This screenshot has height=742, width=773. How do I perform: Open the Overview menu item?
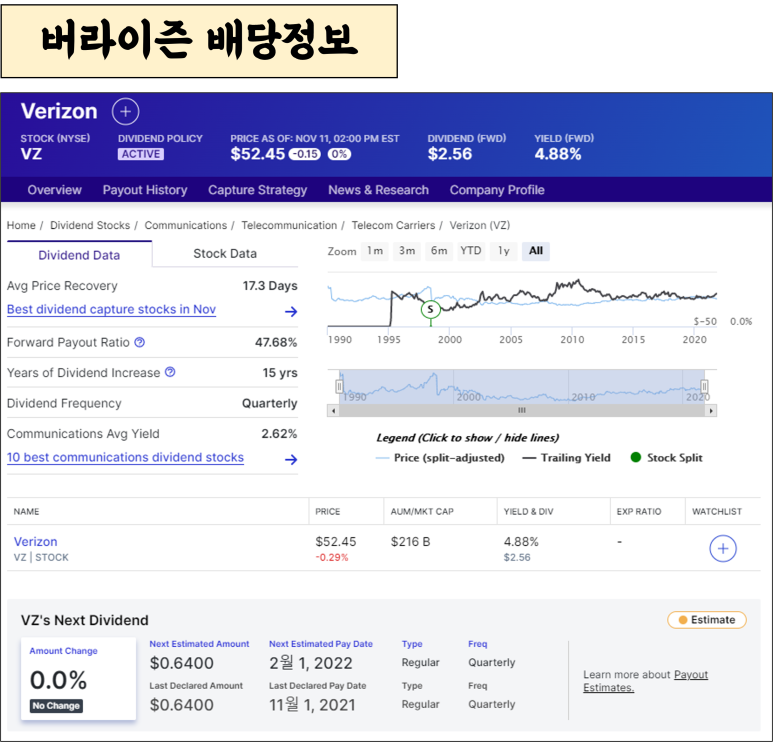coord(55,190)
